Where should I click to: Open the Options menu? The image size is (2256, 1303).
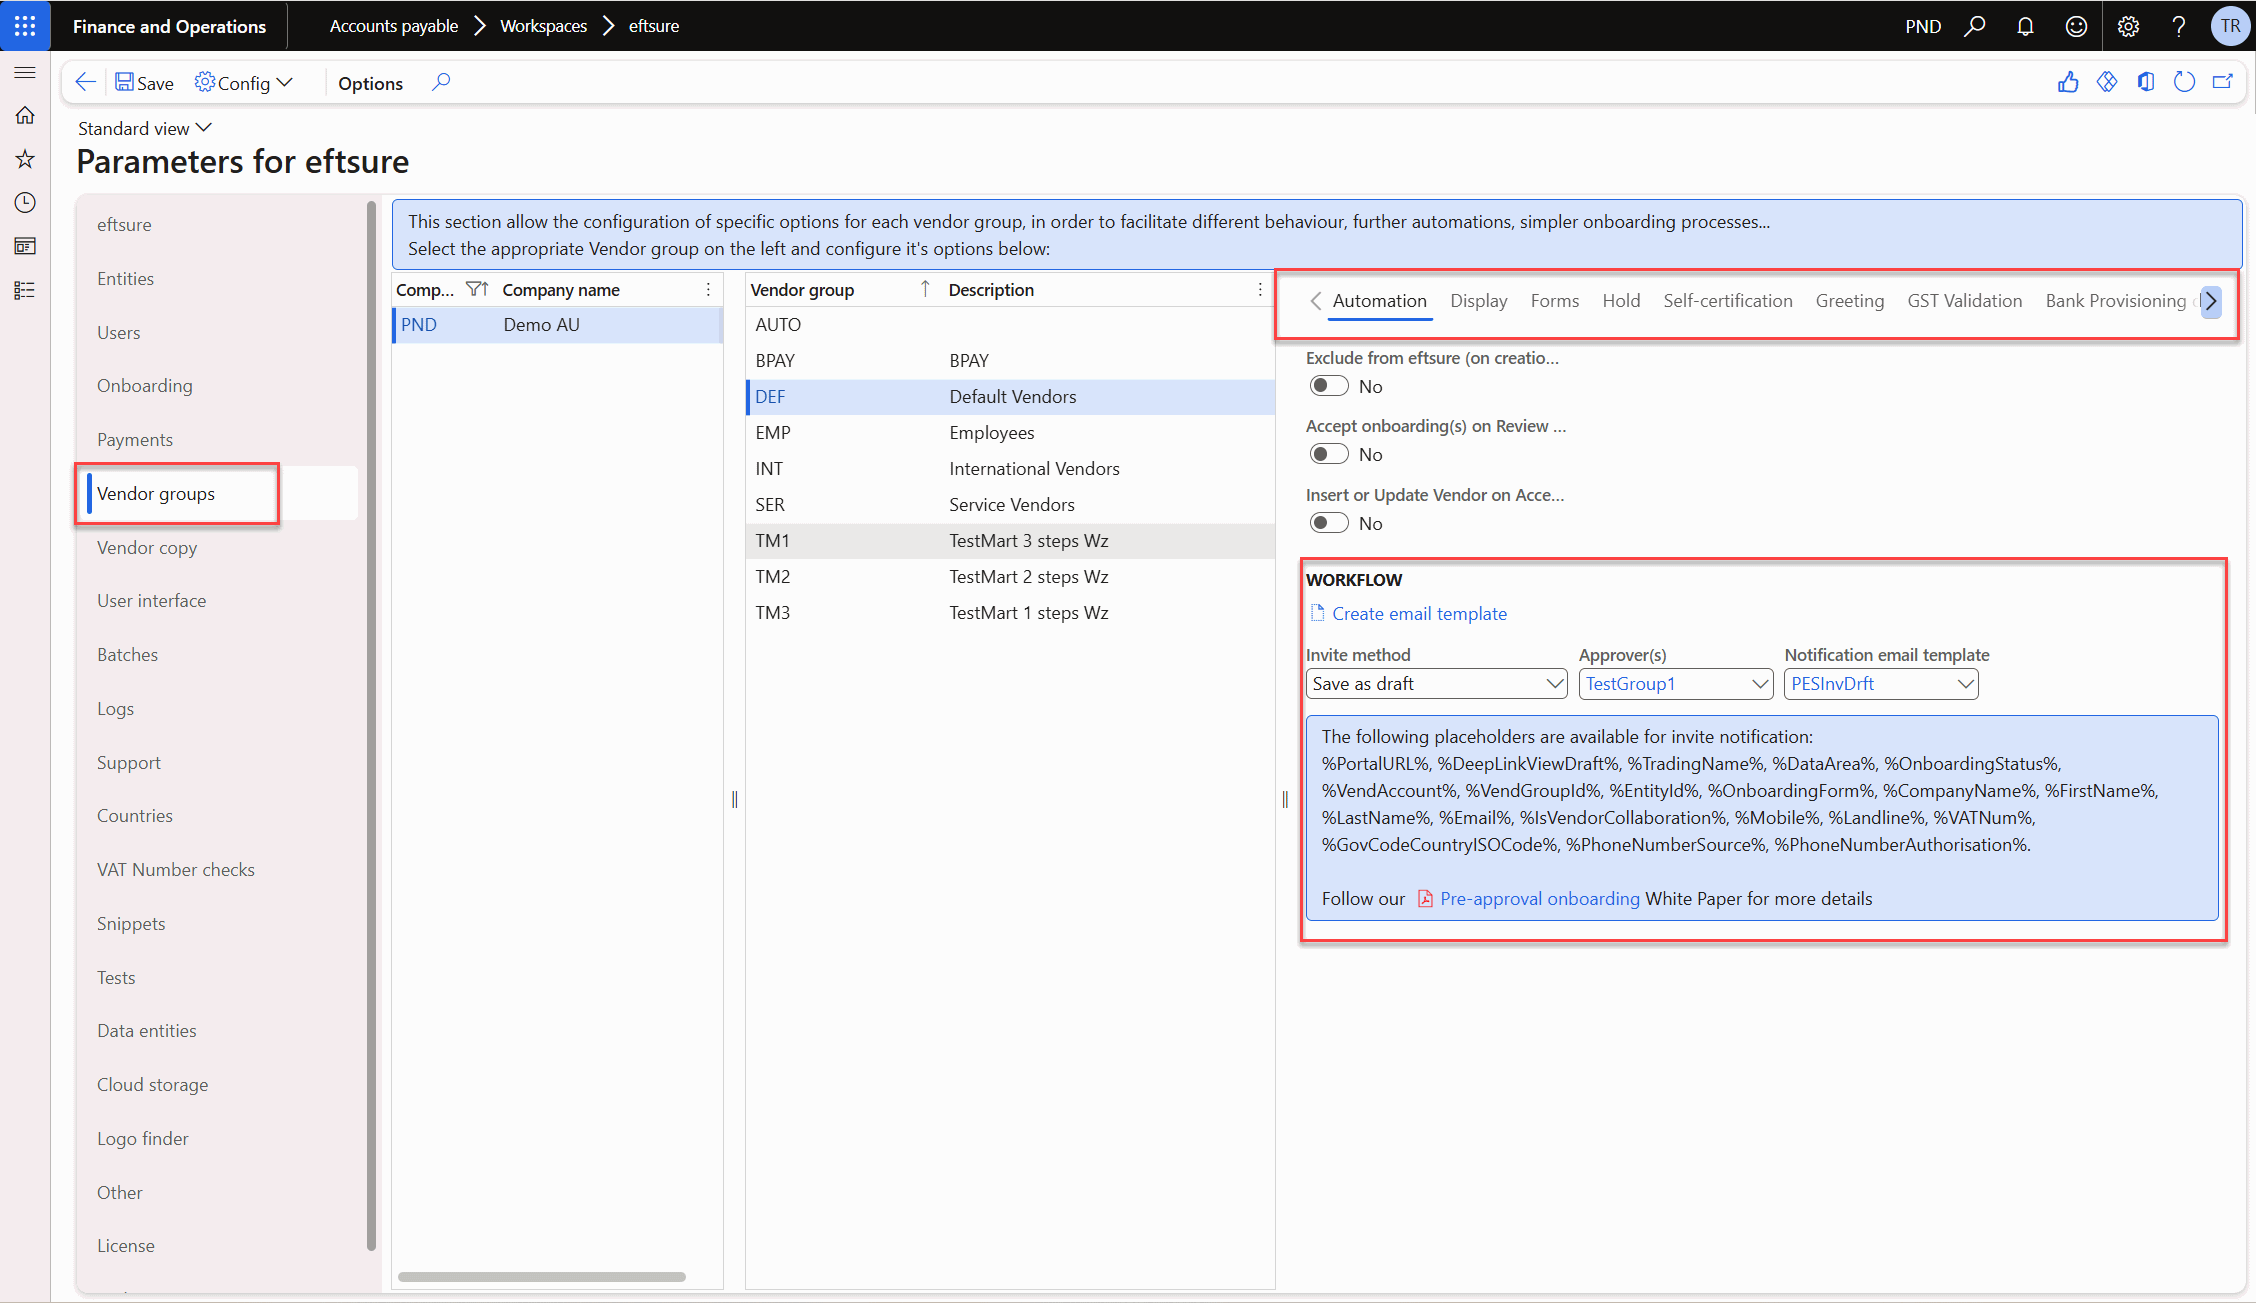[x=370, y=83]
